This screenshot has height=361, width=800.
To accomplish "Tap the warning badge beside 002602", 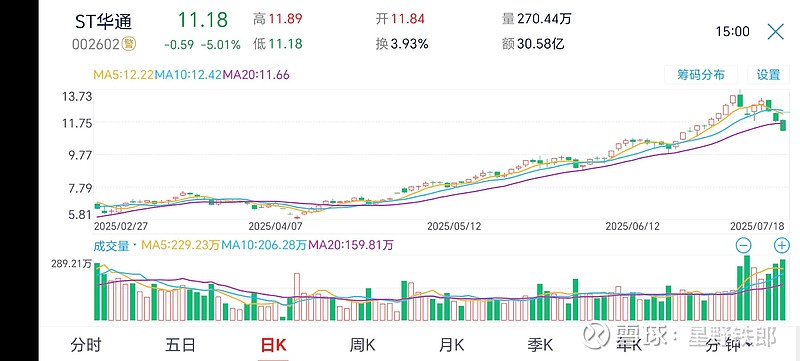I will click(x=130, y=44).
